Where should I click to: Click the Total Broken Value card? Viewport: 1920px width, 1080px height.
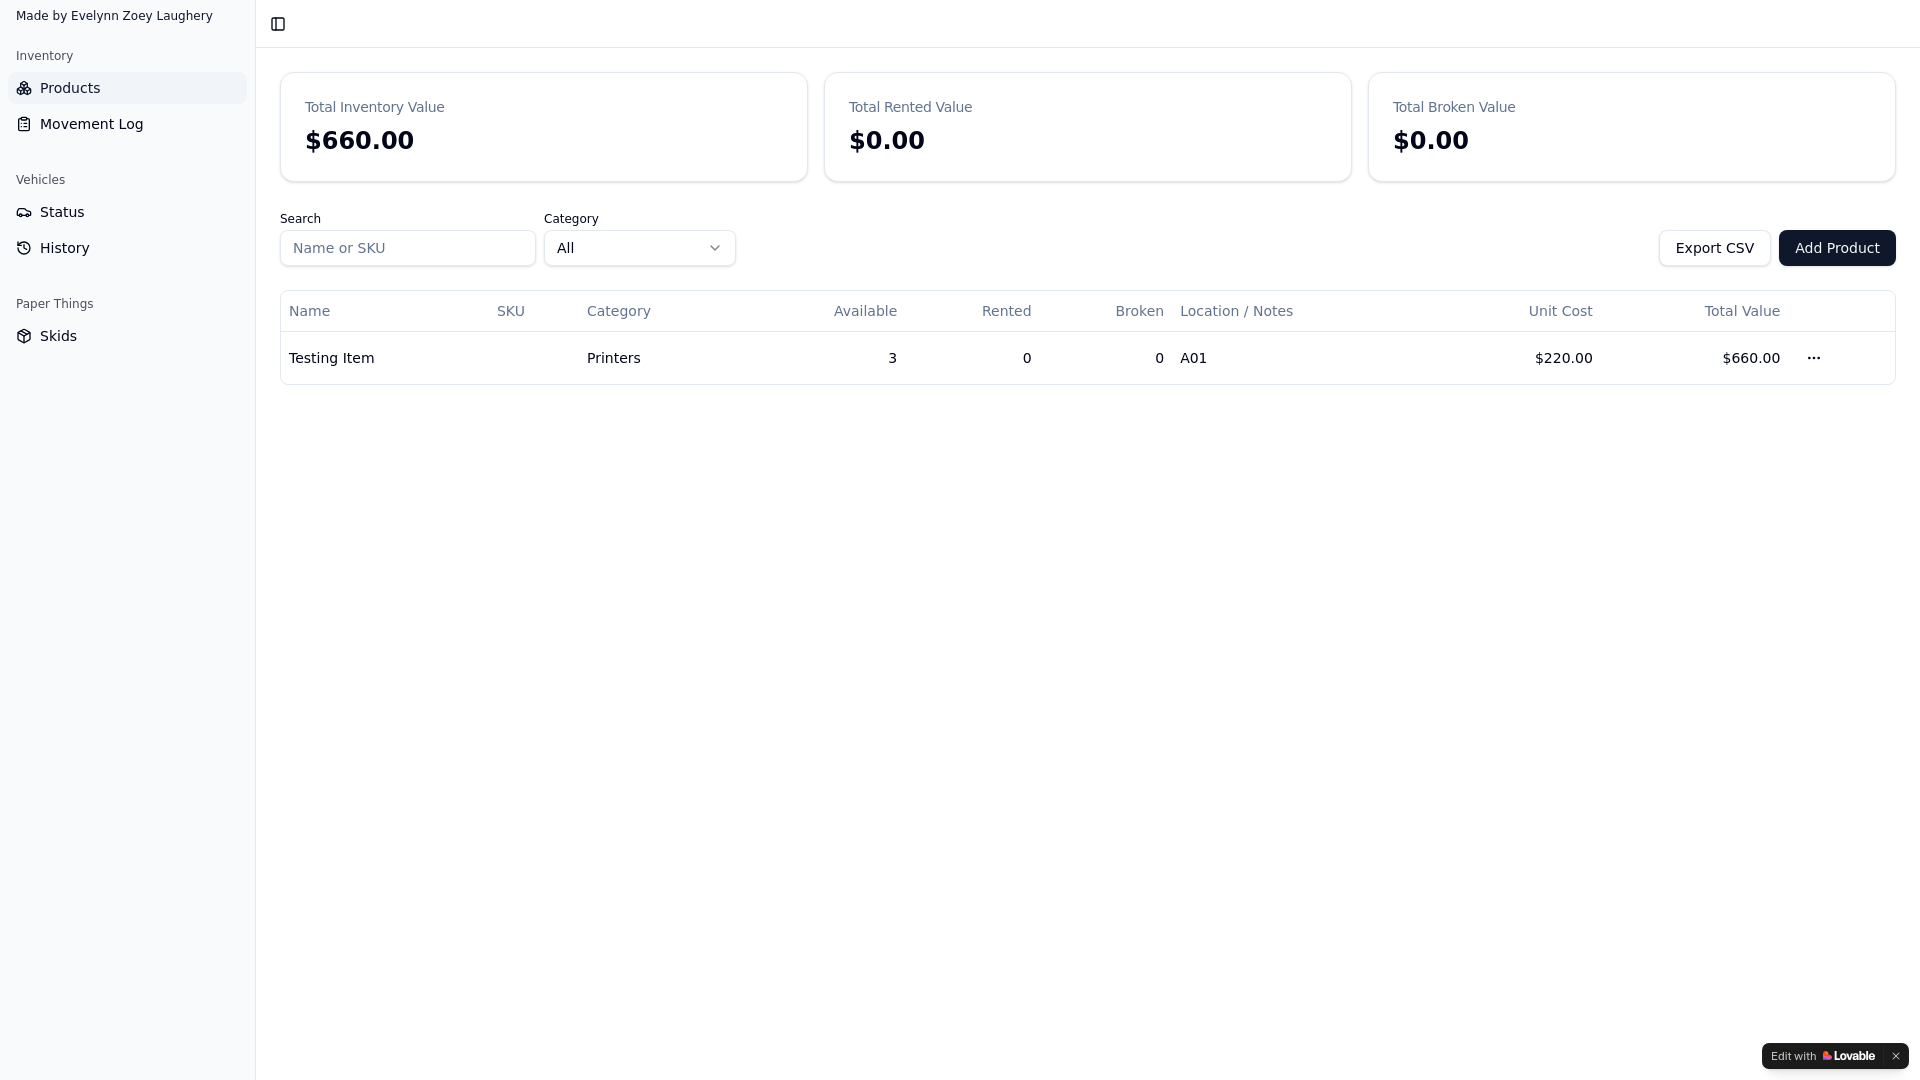click(x=1632, y=127)
